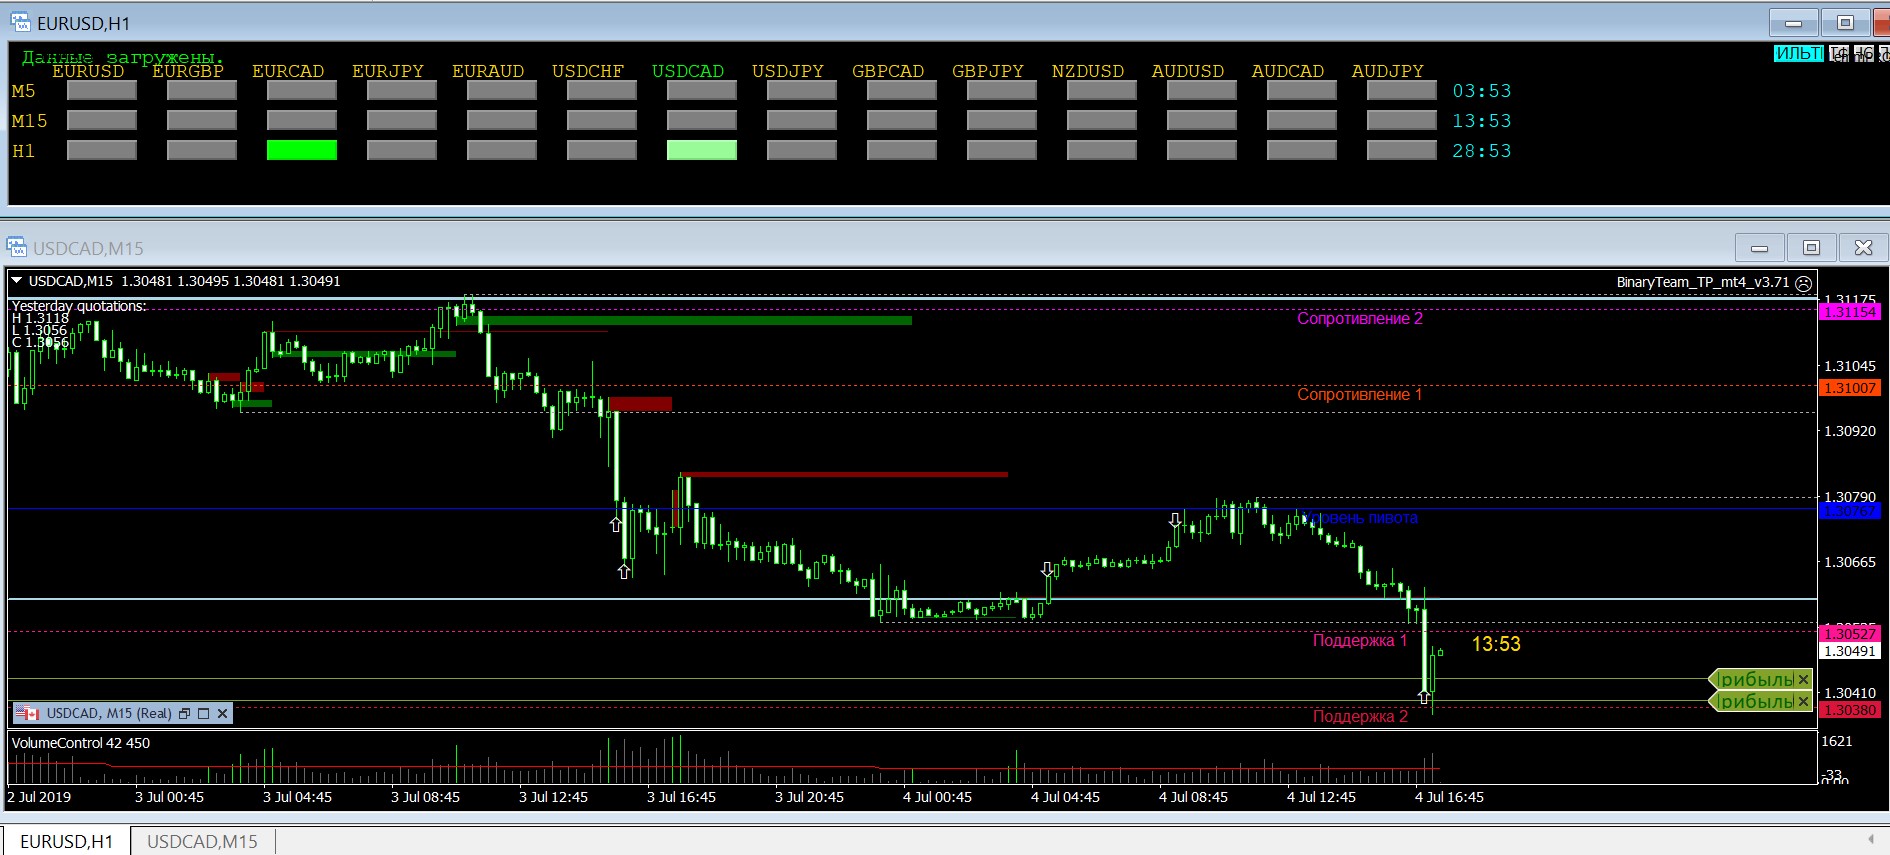Toggle the EURCAD H1 signal indicator
The width and height of the screenshot is (1890, 855).
point(301,150)
